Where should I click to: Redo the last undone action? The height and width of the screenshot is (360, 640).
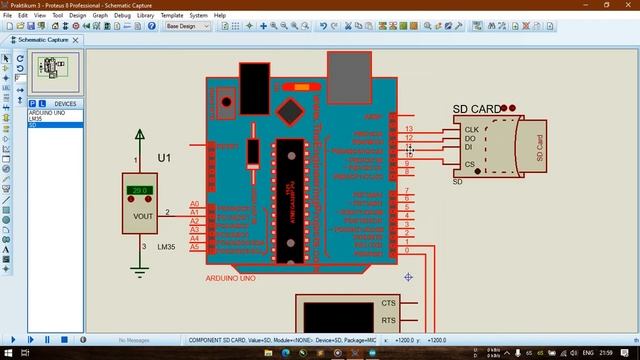[334, 26]
